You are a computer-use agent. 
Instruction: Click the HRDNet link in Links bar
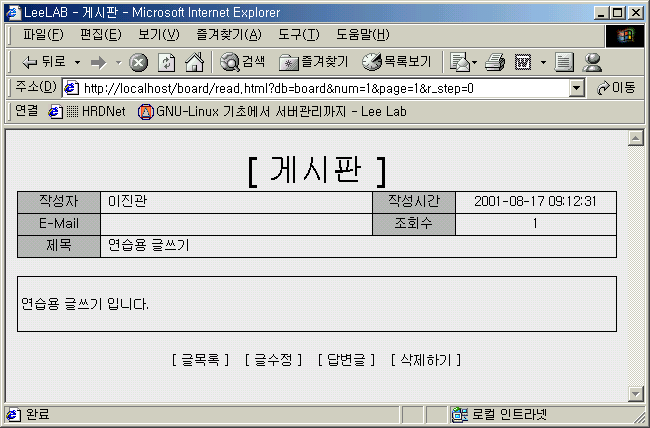[x=97, y=111]
